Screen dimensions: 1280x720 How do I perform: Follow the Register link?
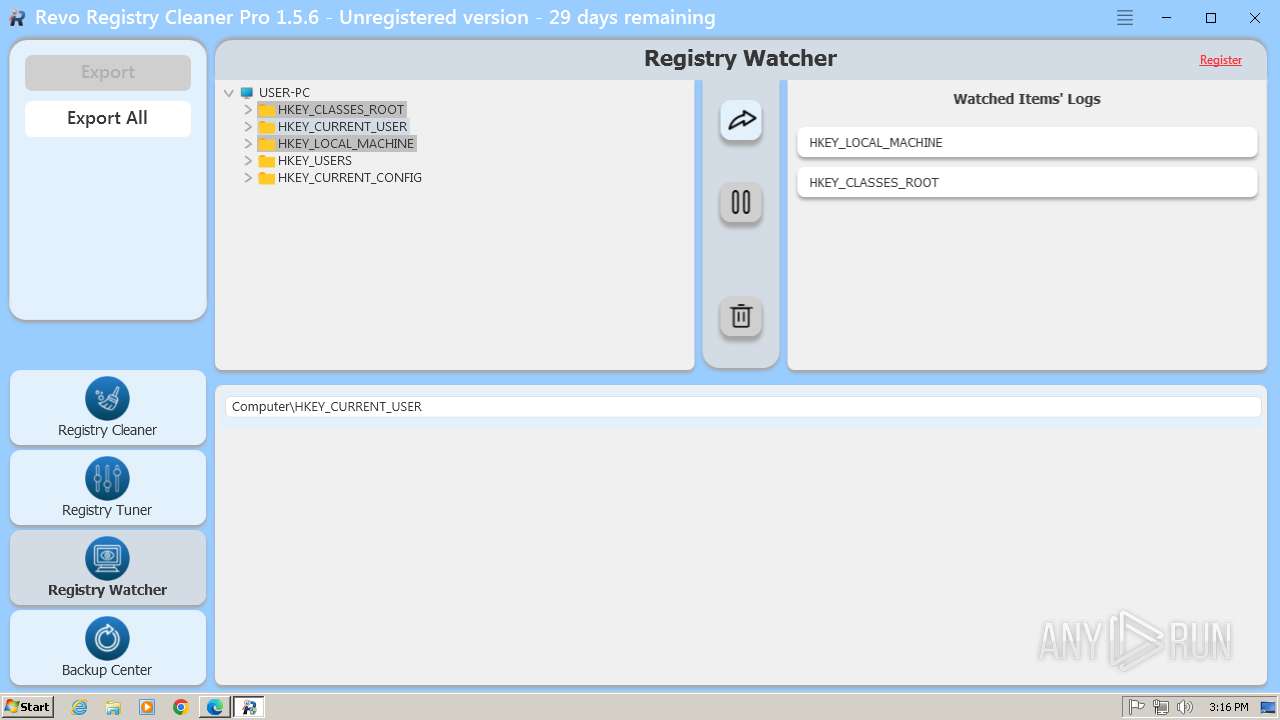[1221, 60]
